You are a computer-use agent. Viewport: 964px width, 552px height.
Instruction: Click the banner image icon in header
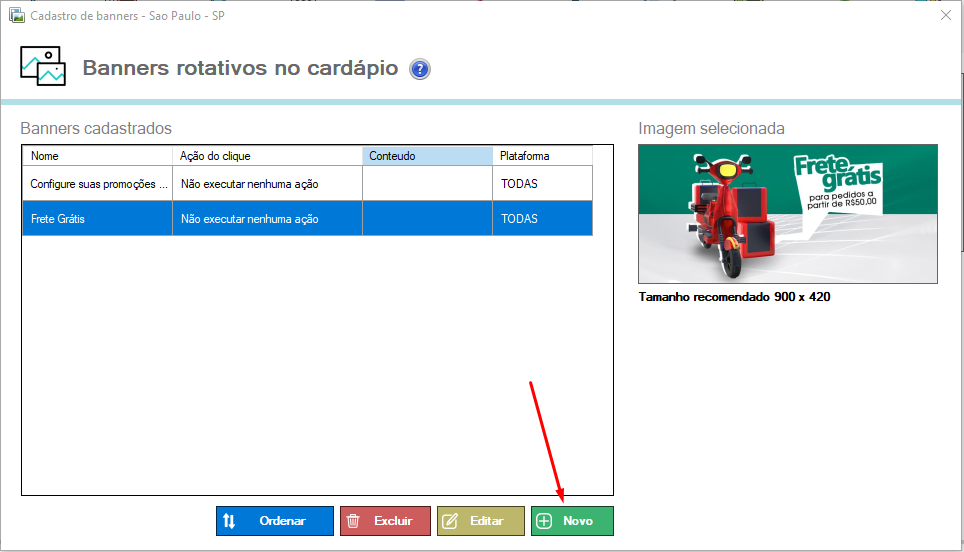43,66
